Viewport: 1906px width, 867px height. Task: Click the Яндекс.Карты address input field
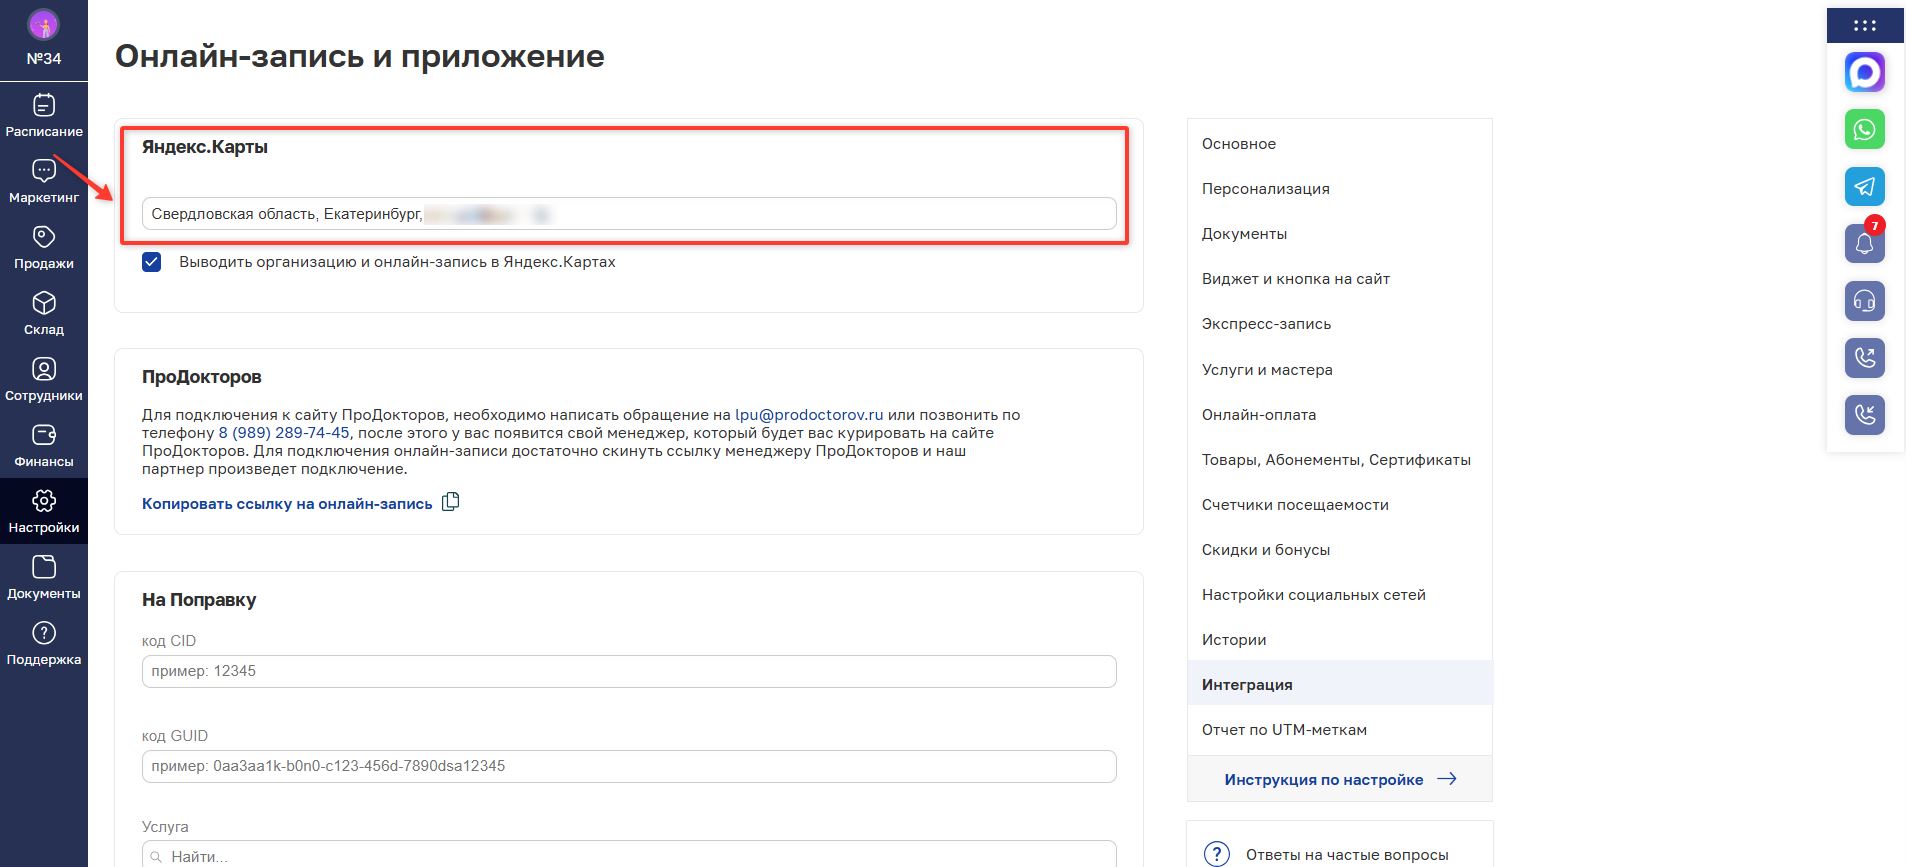[629, 214]
